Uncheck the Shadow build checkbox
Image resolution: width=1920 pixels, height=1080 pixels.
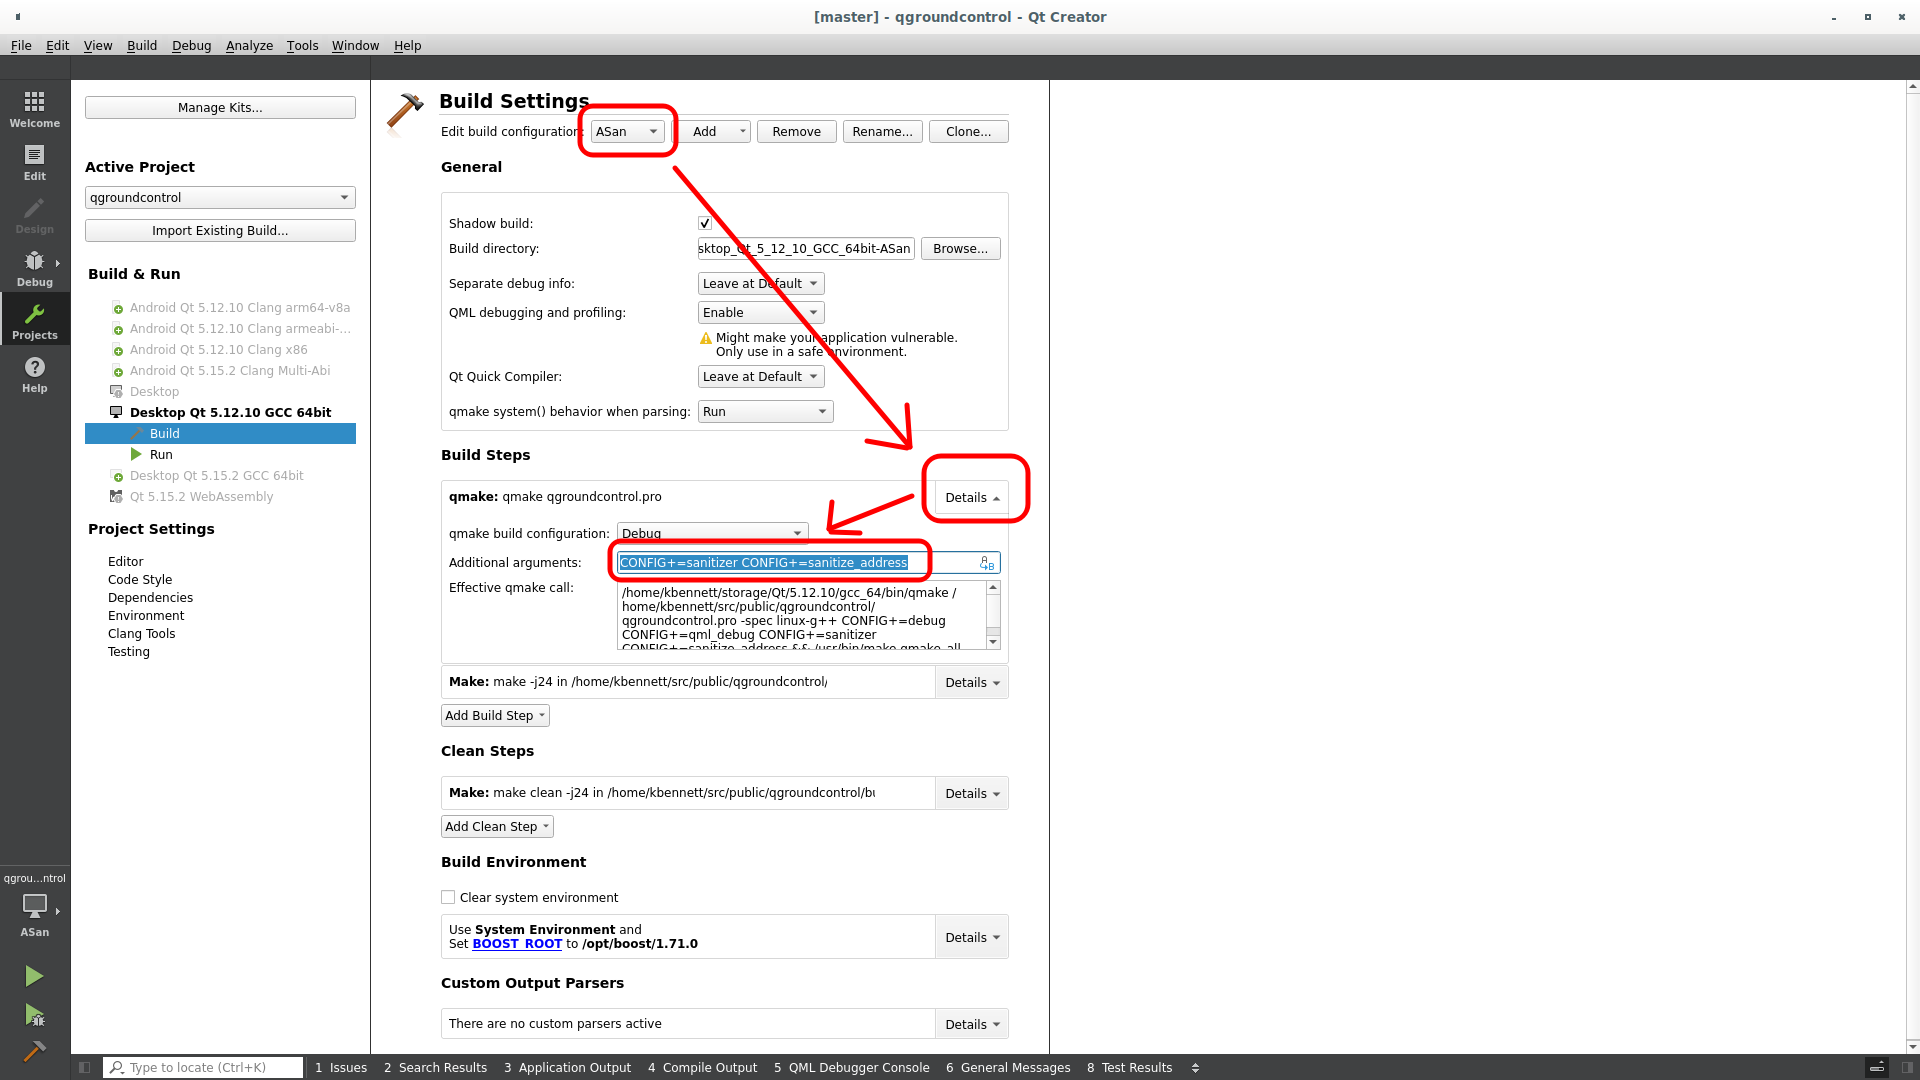705,224
